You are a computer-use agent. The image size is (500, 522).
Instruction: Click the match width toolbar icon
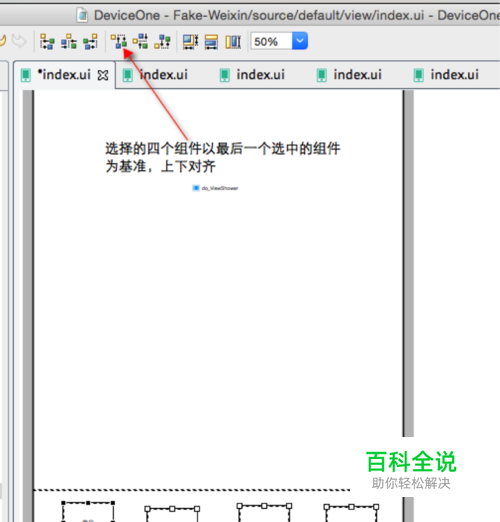pyautogui.click(x=211, y=42)
